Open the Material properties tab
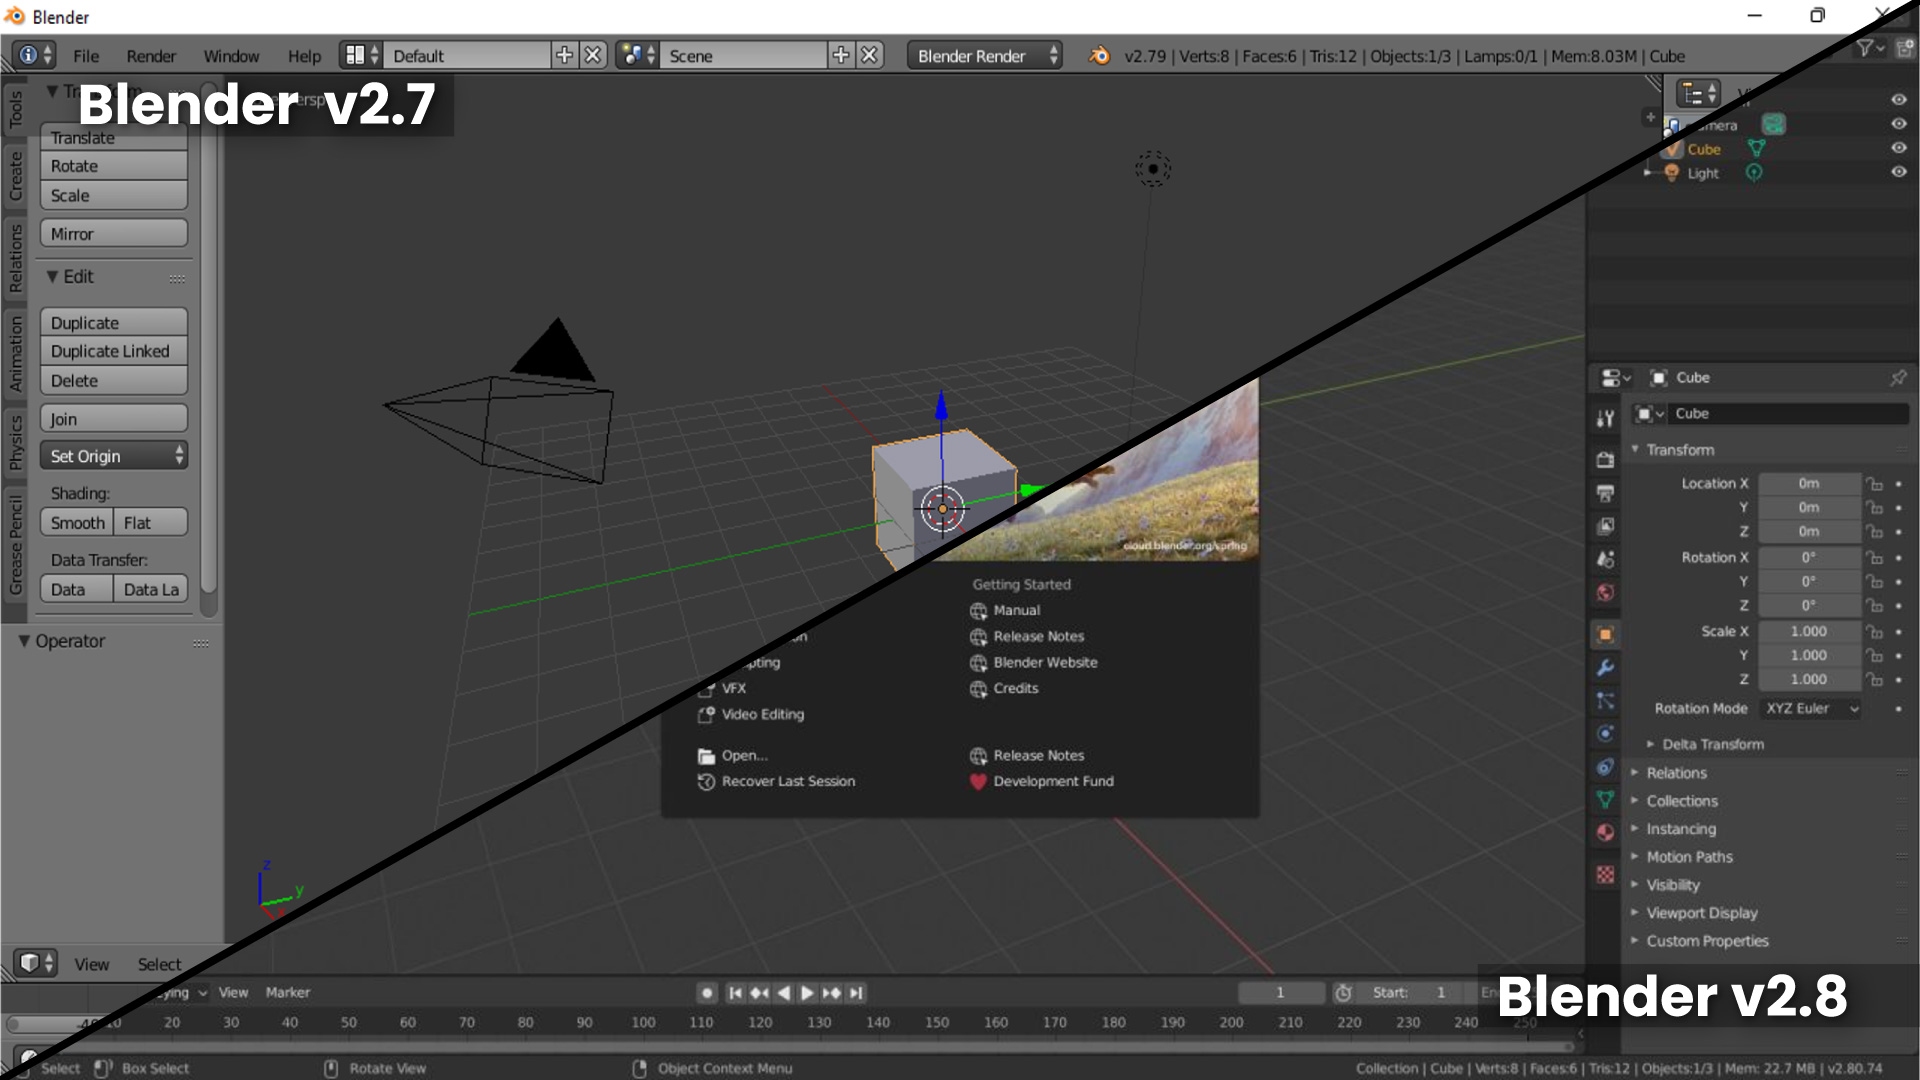The height and width of the screenshot is (1080, 1920). pyautogui.click(x=1605, y=832)
